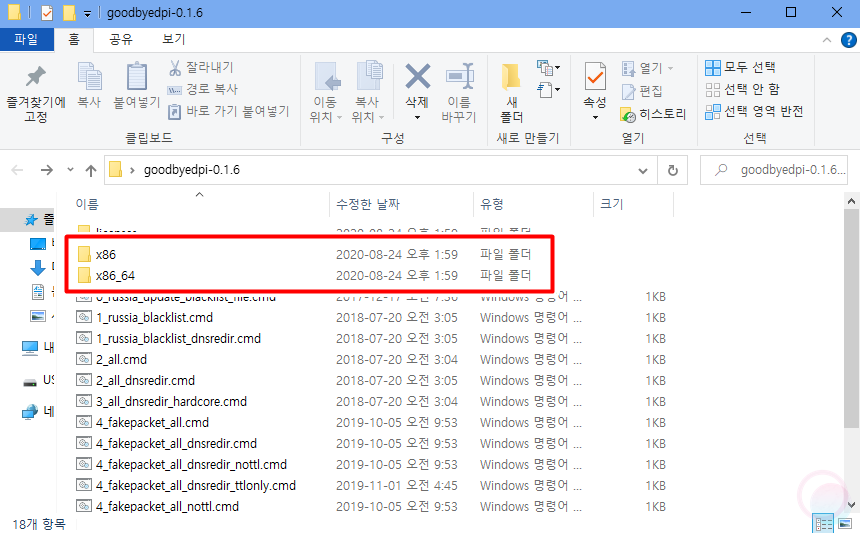Click Quick Access toolbar new folder icon

69,13
